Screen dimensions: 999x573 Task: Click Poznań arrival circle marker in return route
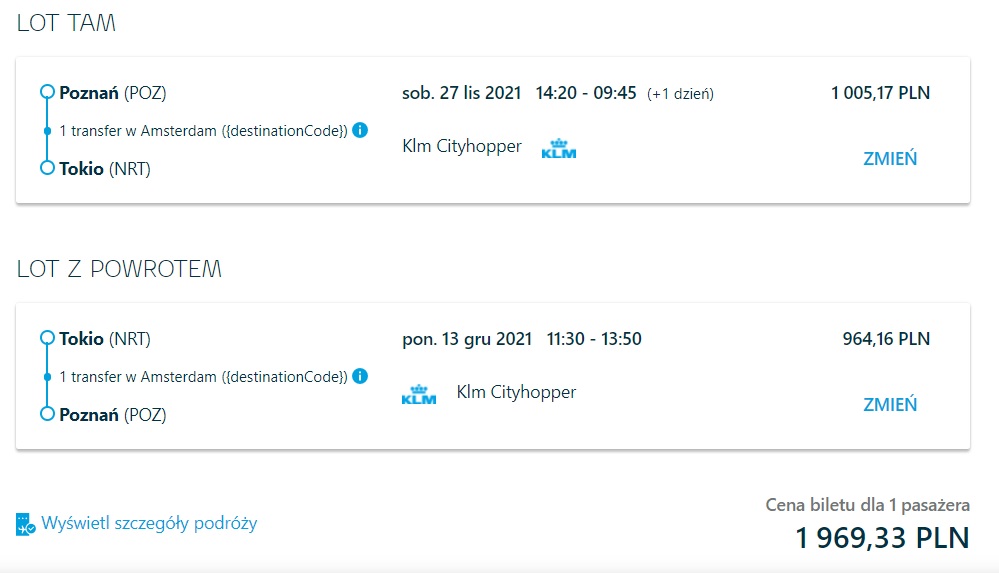[47, 414]
